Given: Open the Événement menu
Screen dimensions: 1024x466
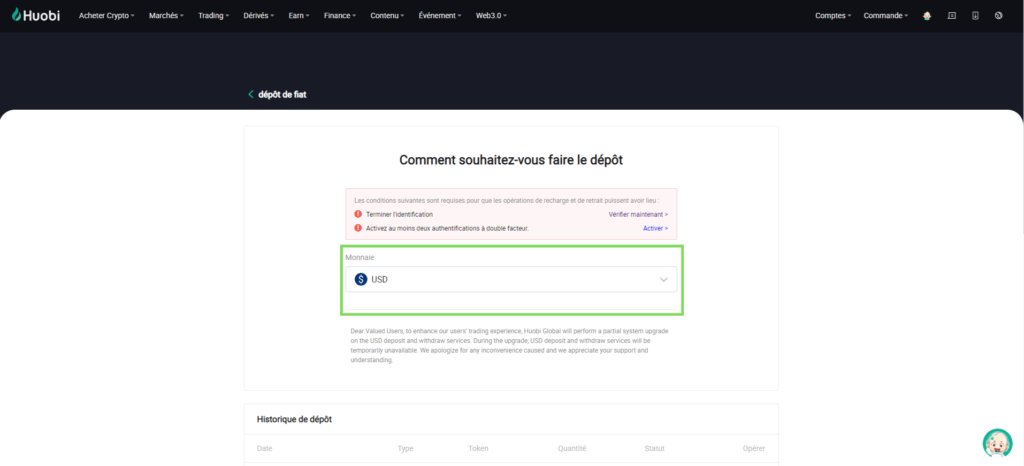Looking at the screenshot, I should (440, 16).
